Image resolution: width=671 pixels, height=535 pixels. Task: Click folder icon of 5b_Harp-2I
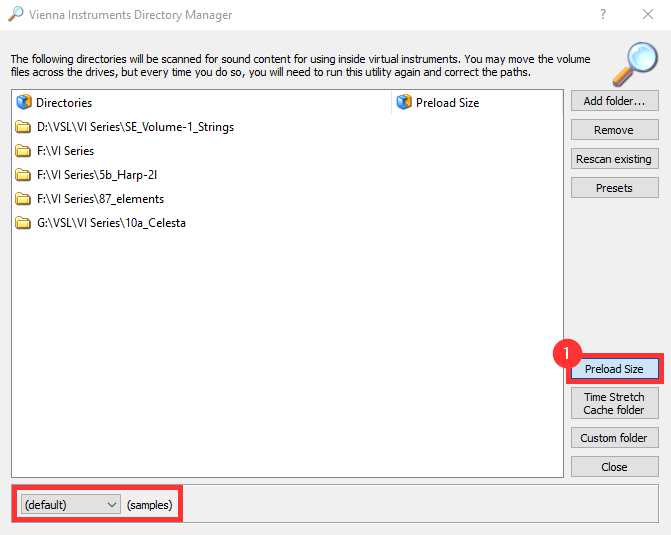(x=23, y=175)
